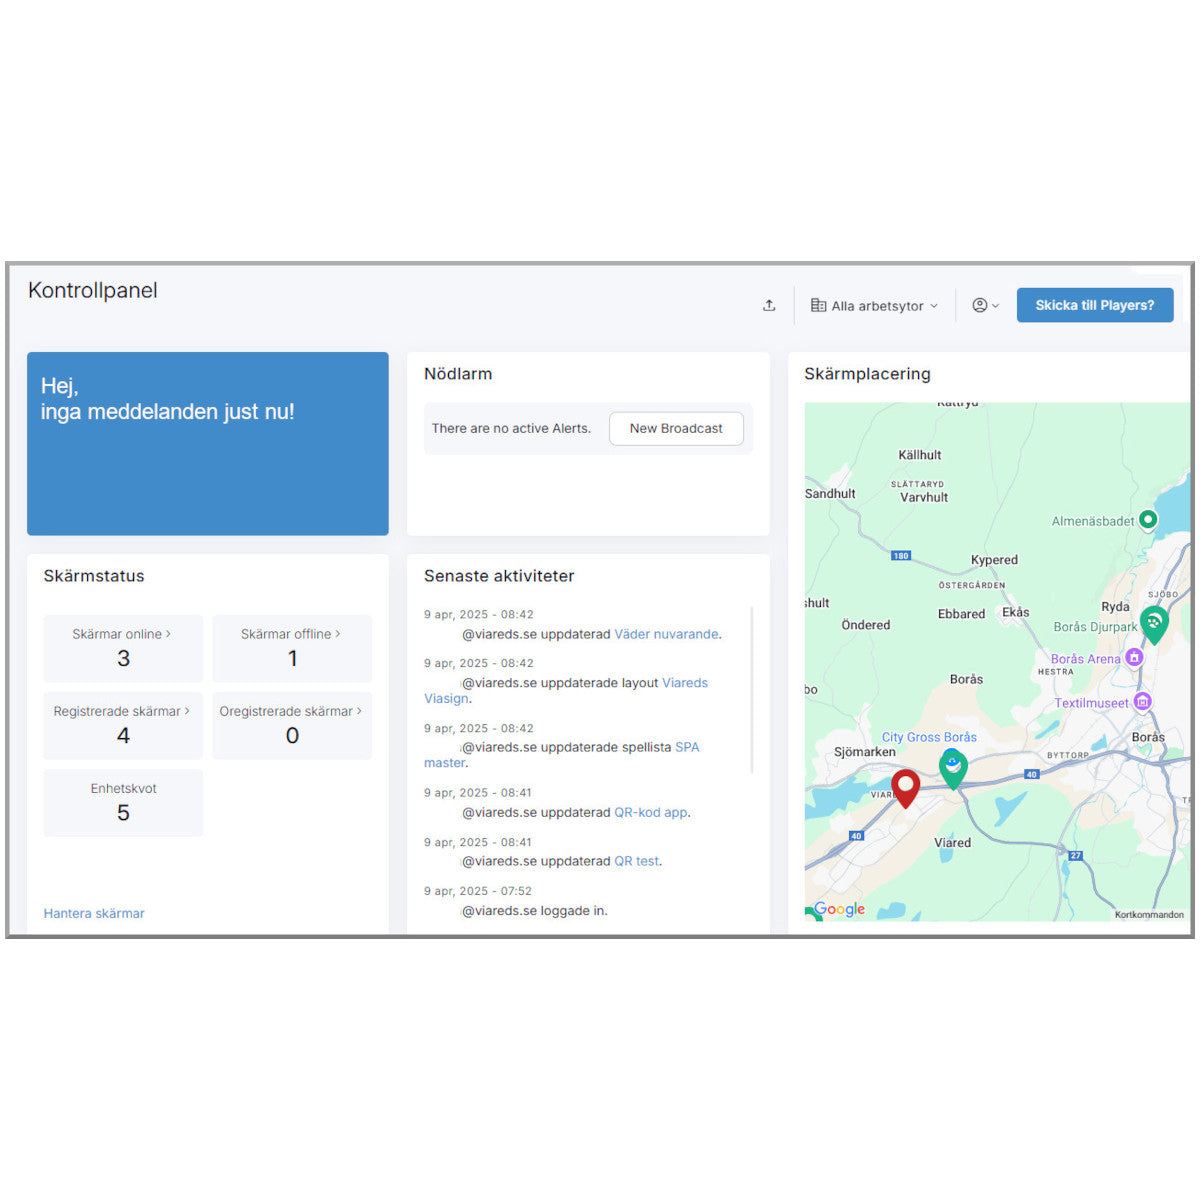Click the Skicka till Players? button
The height and width of the screenshot is (1200, 1200).
(1094, 306)
